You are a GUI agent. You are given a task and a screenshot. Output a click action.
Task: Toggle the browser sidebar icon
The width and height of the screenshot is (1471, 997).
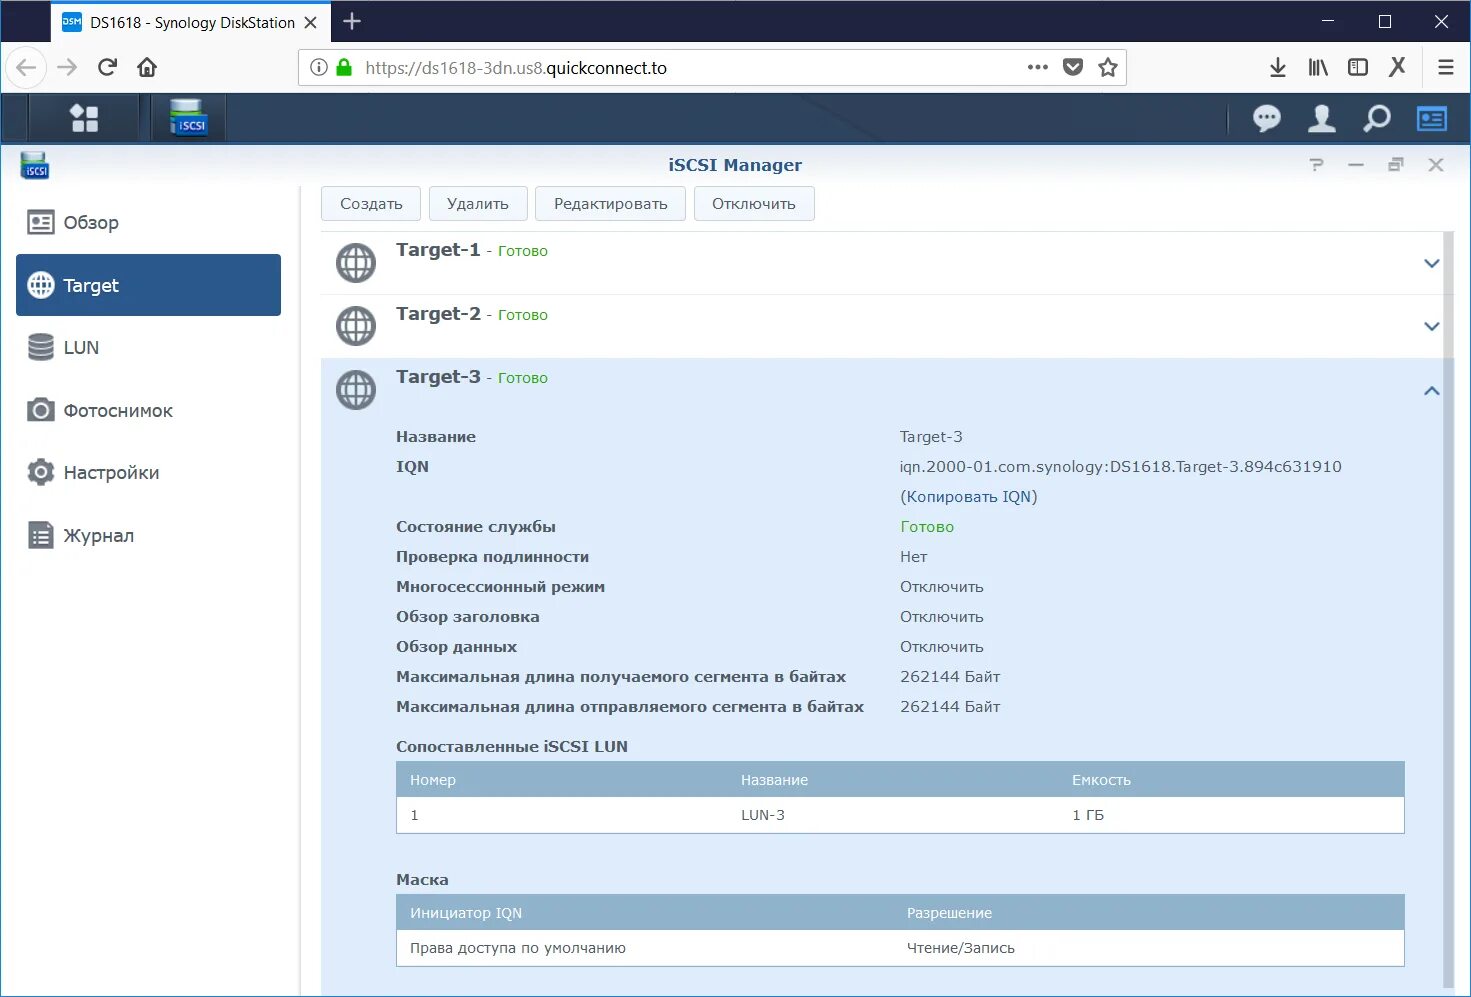pyautogui.click(x=1358, y=67)
